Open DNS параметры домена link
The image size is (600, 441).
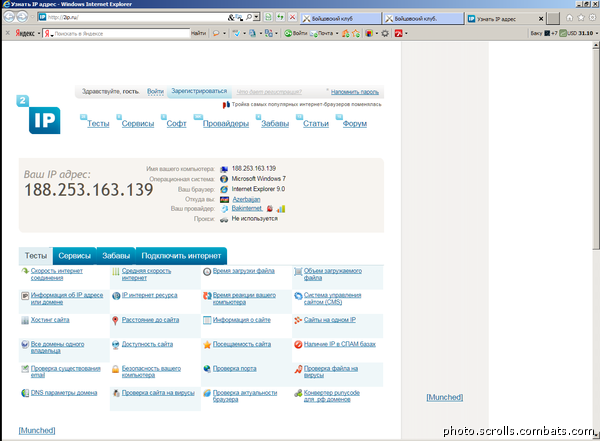click(x=64, y=393)
